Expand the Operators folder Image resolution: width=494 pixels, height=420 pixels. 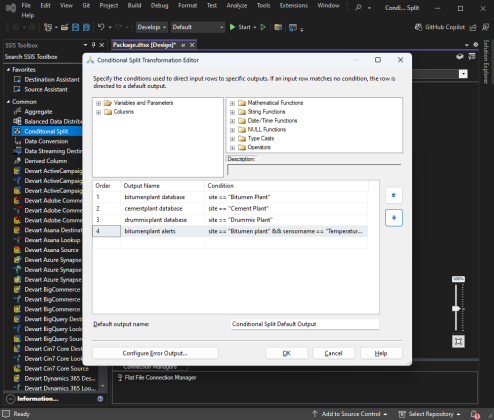click(x=232, y=148)
